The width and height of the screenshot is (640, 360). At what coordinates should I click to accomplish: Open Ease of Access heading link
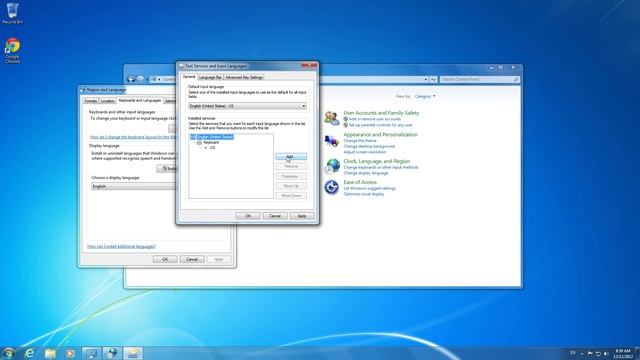tap(360, 182)
